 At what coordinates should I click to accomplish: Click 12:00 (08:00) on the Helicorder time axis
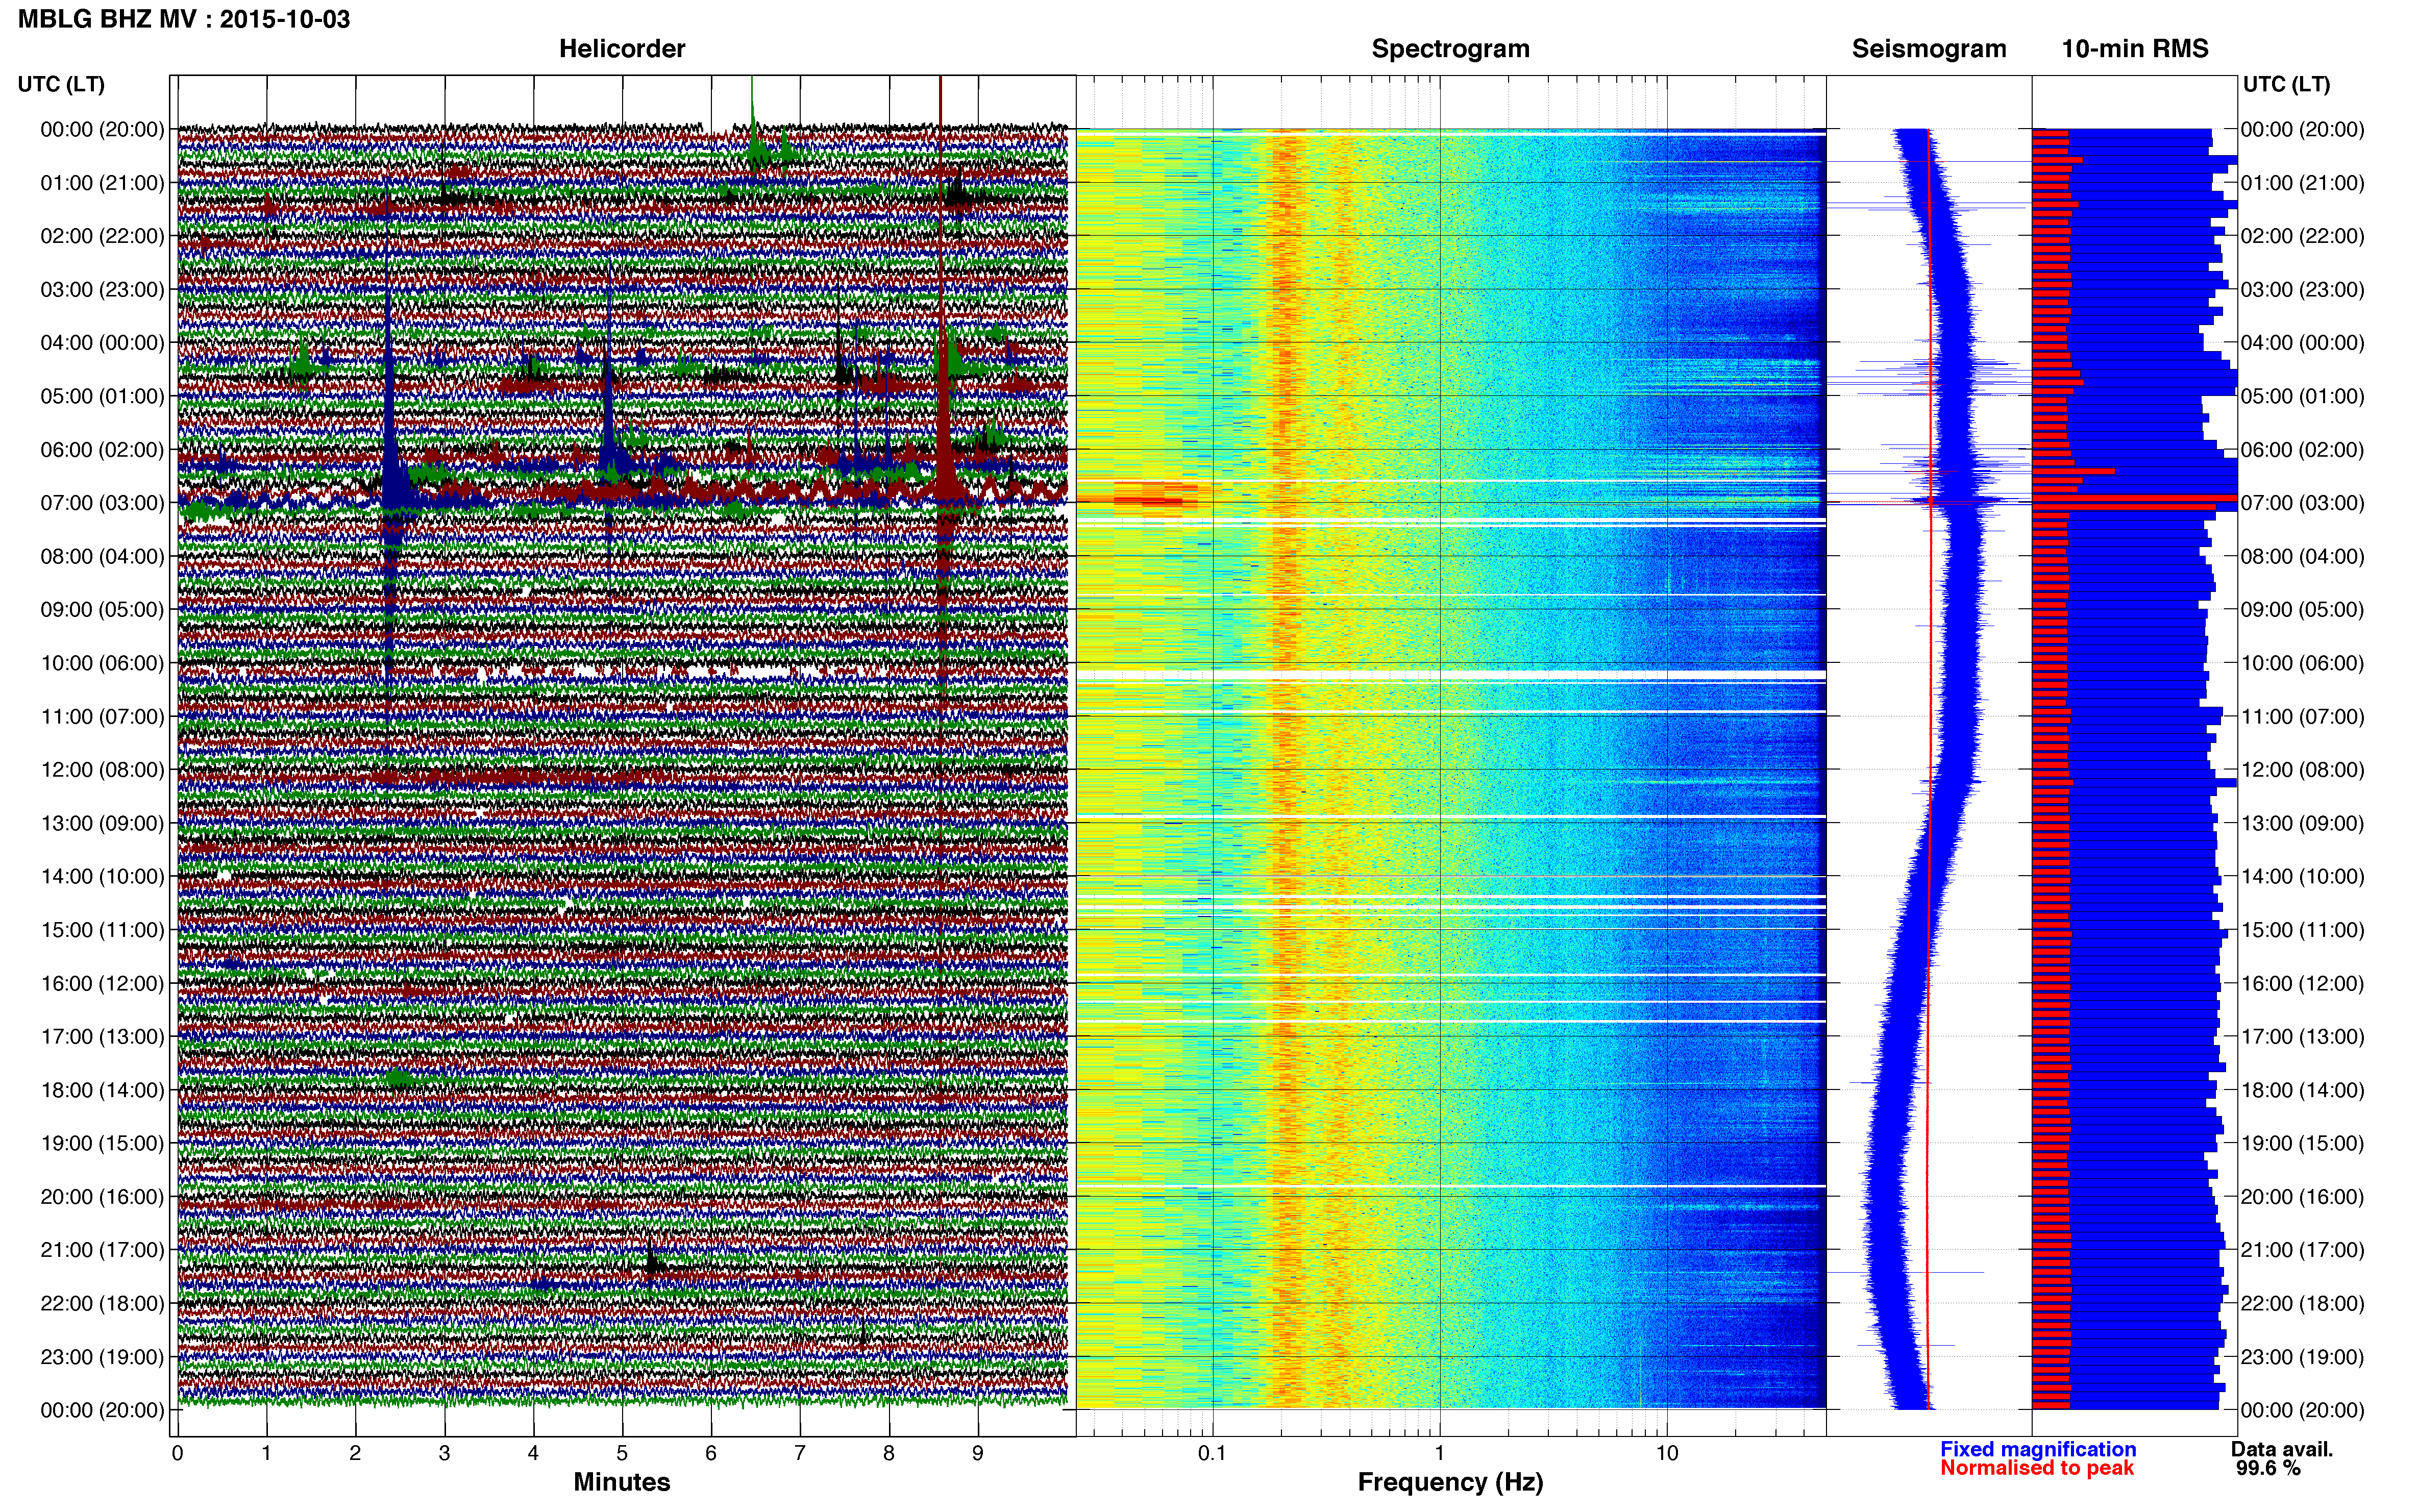tap(102, 770)
